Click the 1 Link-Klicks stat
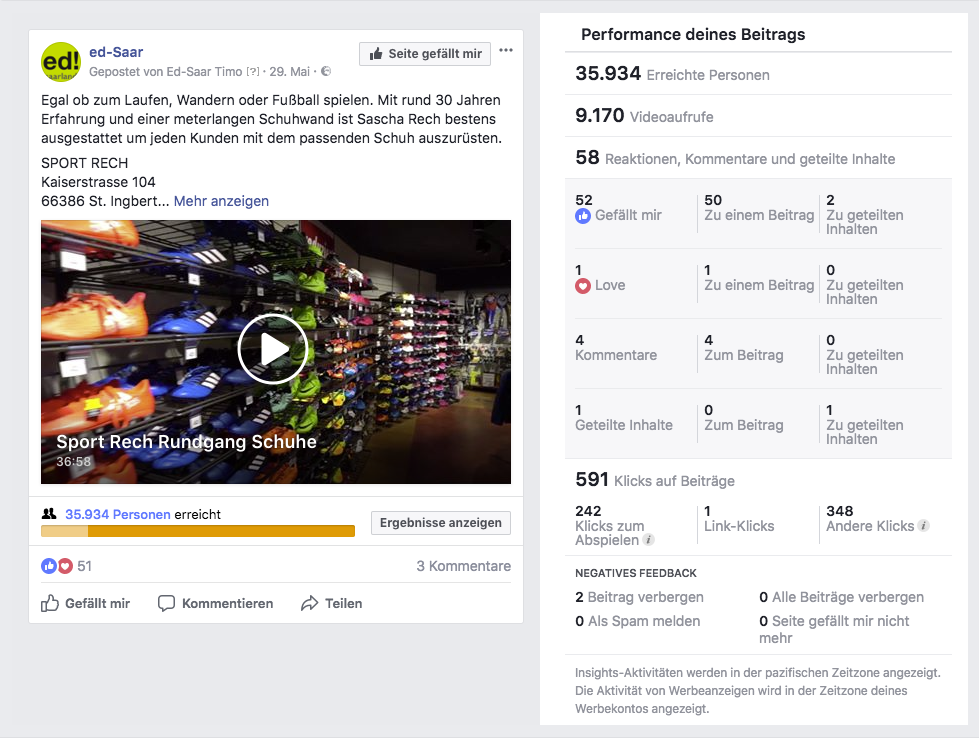This screenshot has height=738, width=979. 739,519
